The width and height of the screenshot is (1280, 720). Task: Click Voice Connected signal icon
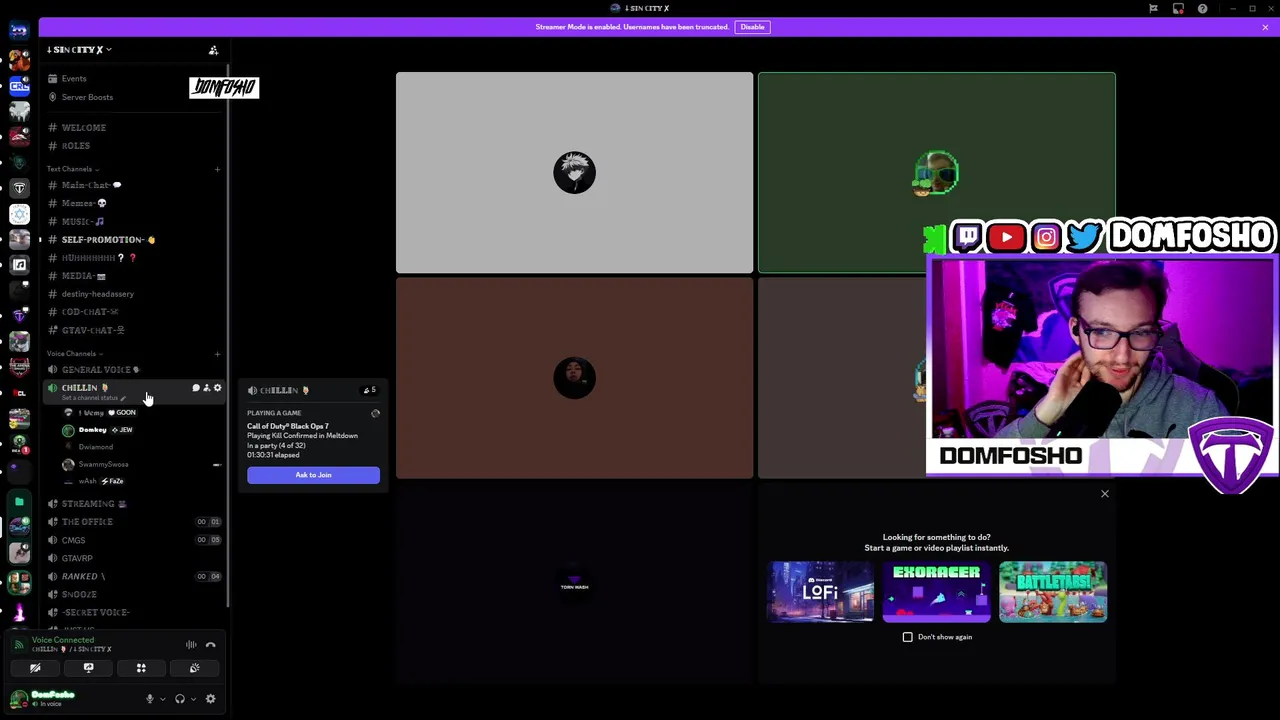(19, 644)
